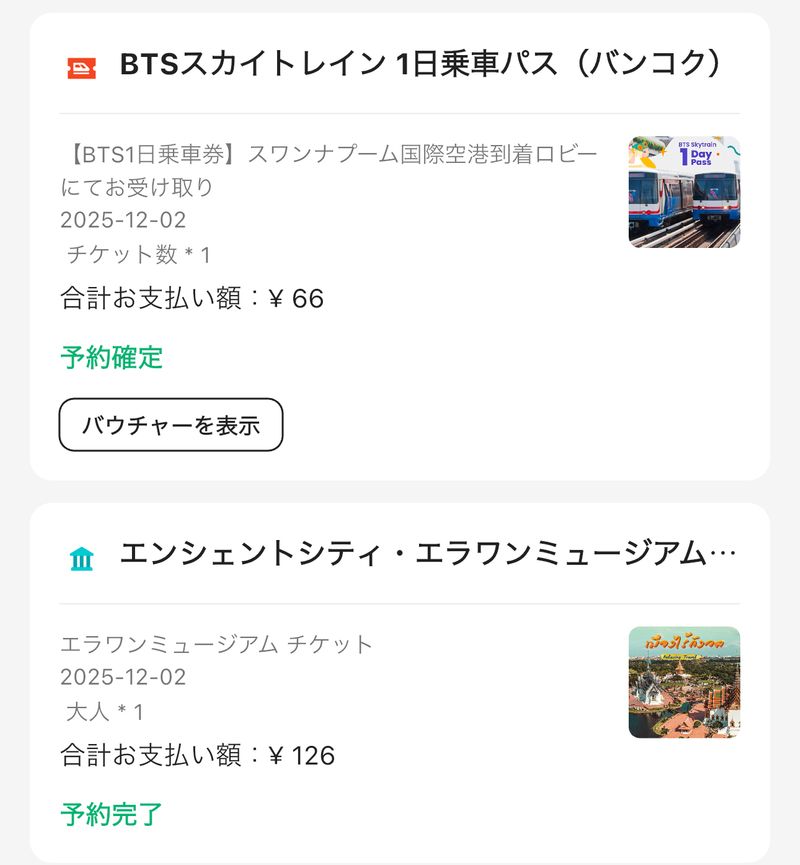Click the エラワンミュージアム チケット package name
800x865 pixels.
pos(216,644)
